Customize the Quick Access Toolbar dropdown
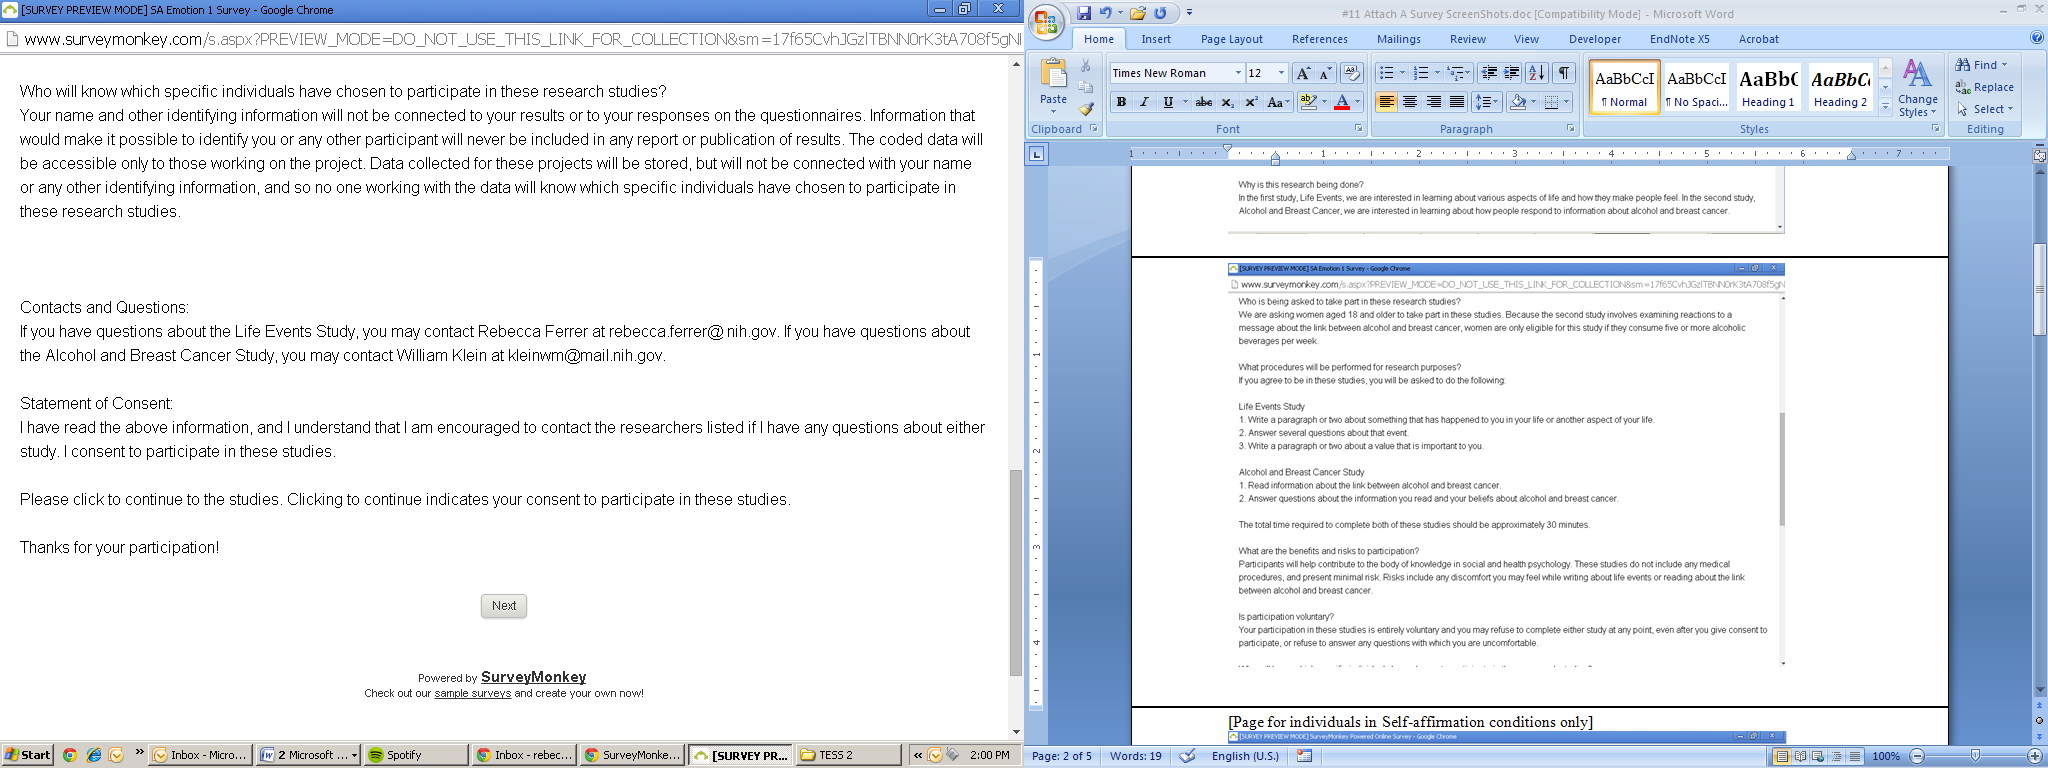The width and height of the screenshot is (2048, 768). (1189, 13)
